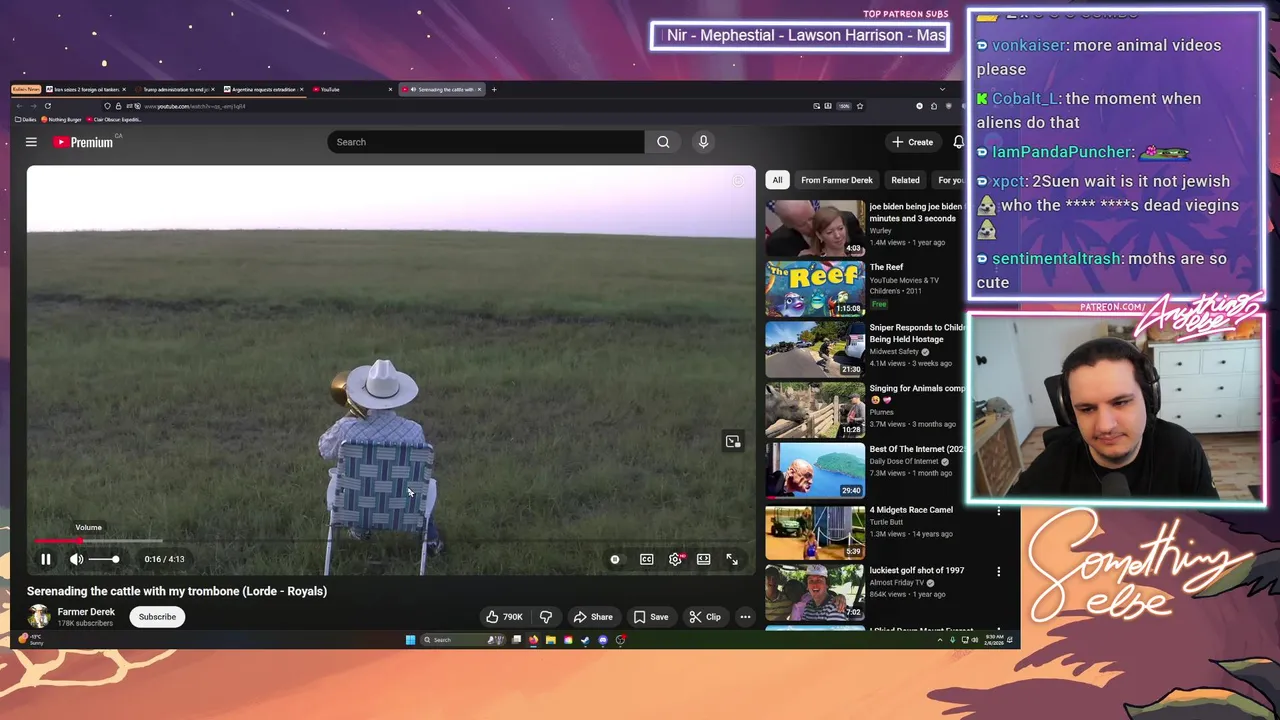Switch to theater mode
This screenshot has height=720, width=1280.
[704, 559]
